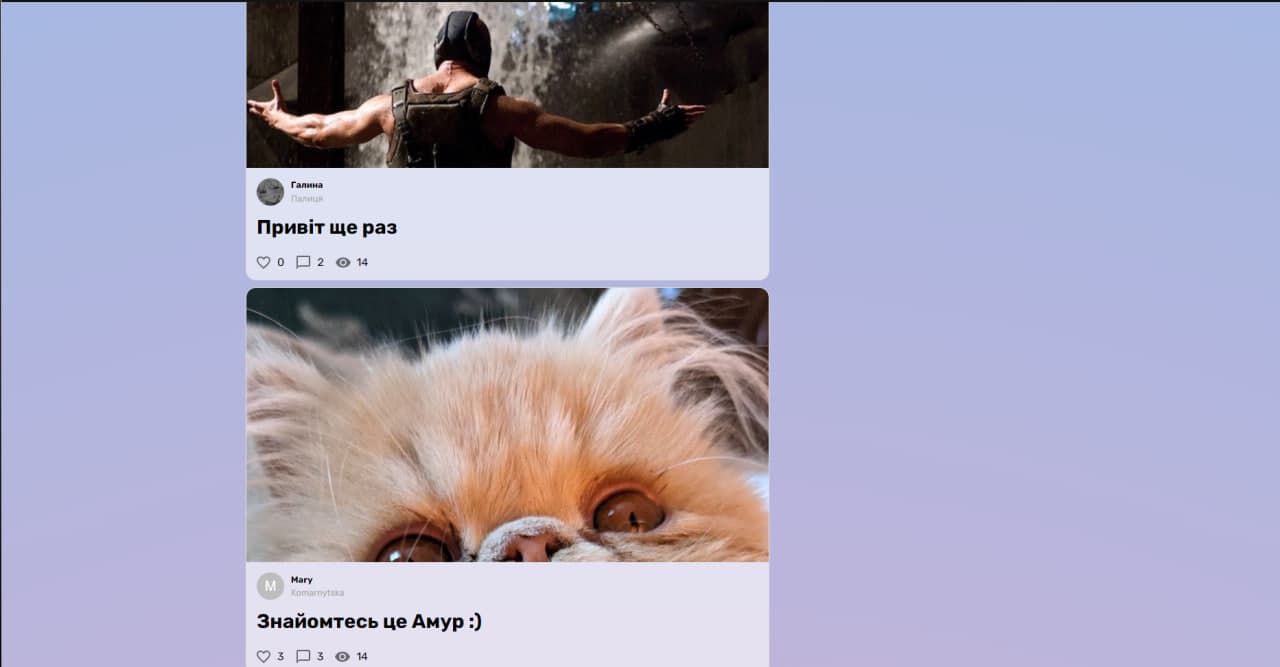
Task: Click the like count "3" on Mary's post
Action: (280, 656)
